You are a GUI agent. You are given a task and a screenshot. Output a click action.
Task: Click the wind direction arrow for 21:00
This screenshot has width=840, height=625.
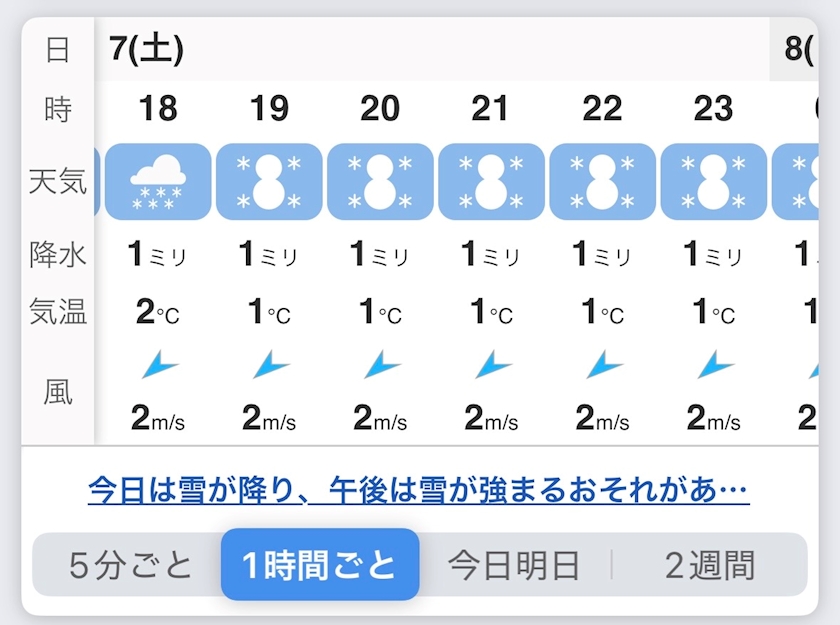tap(492, 366)
